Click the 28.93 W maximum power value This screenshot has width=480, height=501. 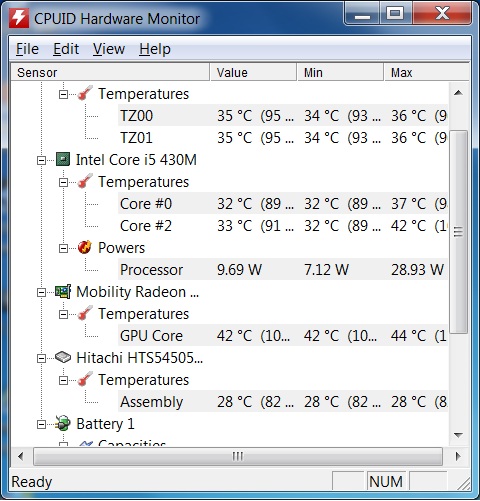pyautogui.click(x=417, y=269)
